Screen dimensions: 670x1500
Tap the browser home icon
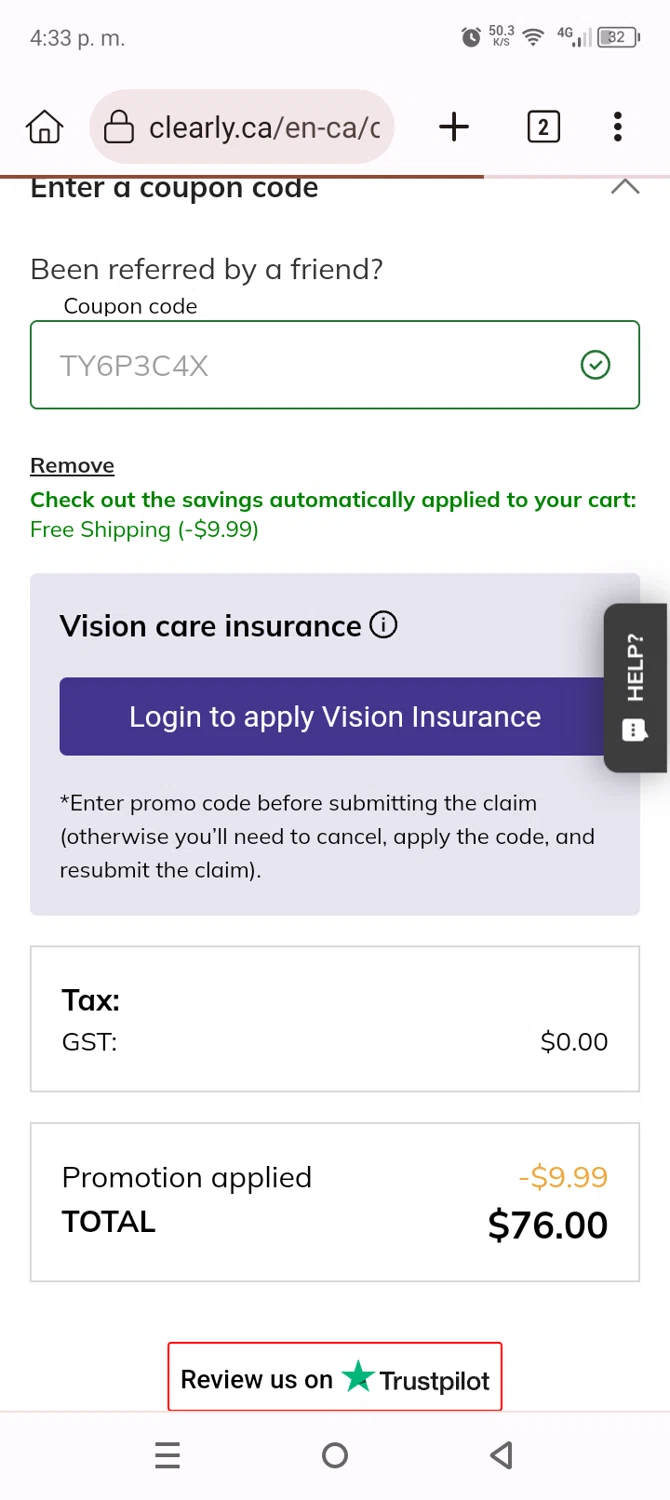(44, 127)
